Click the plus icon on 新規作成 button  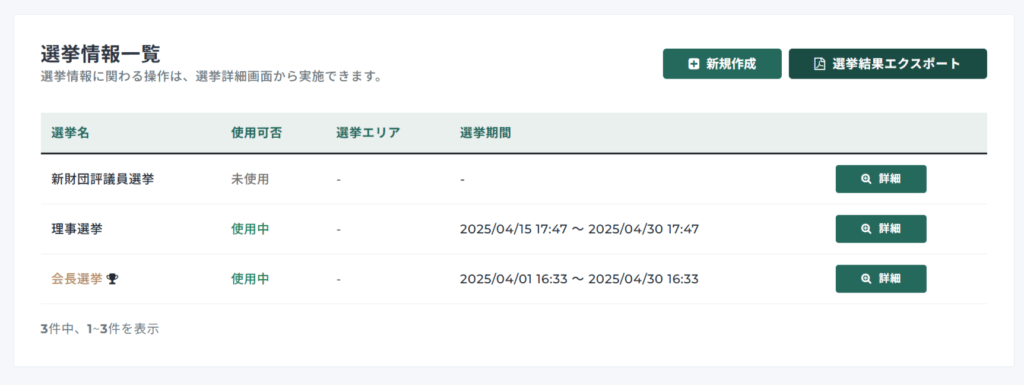point(694,64)
